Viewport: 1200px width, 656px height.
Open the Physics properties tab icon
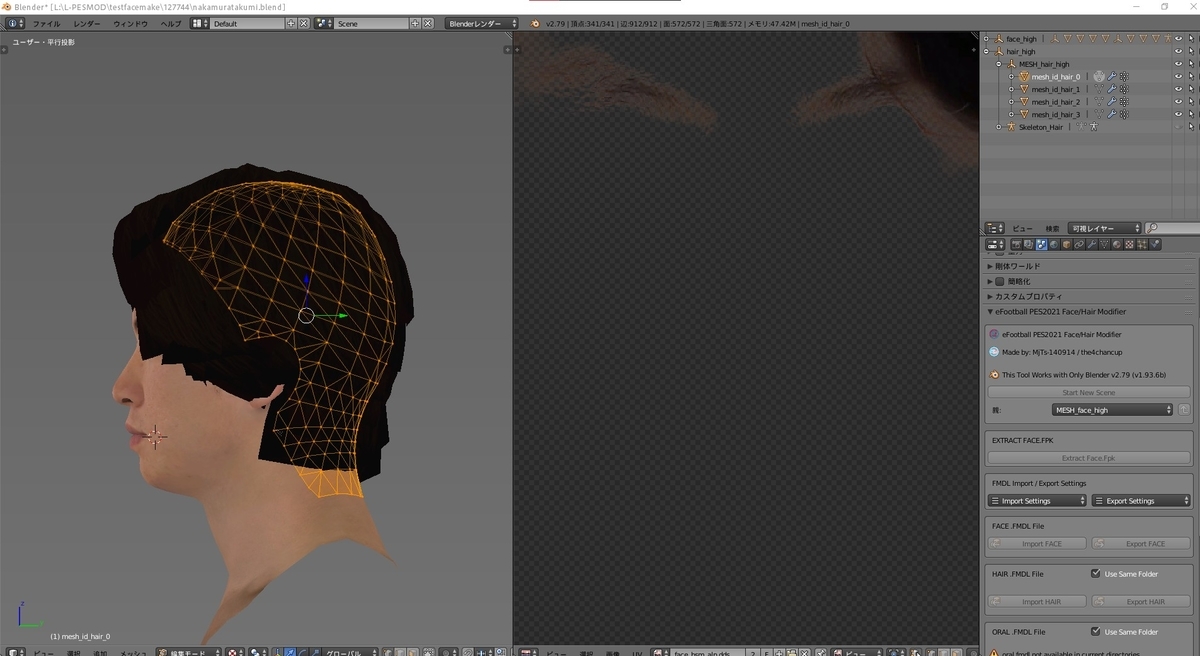1155,244
